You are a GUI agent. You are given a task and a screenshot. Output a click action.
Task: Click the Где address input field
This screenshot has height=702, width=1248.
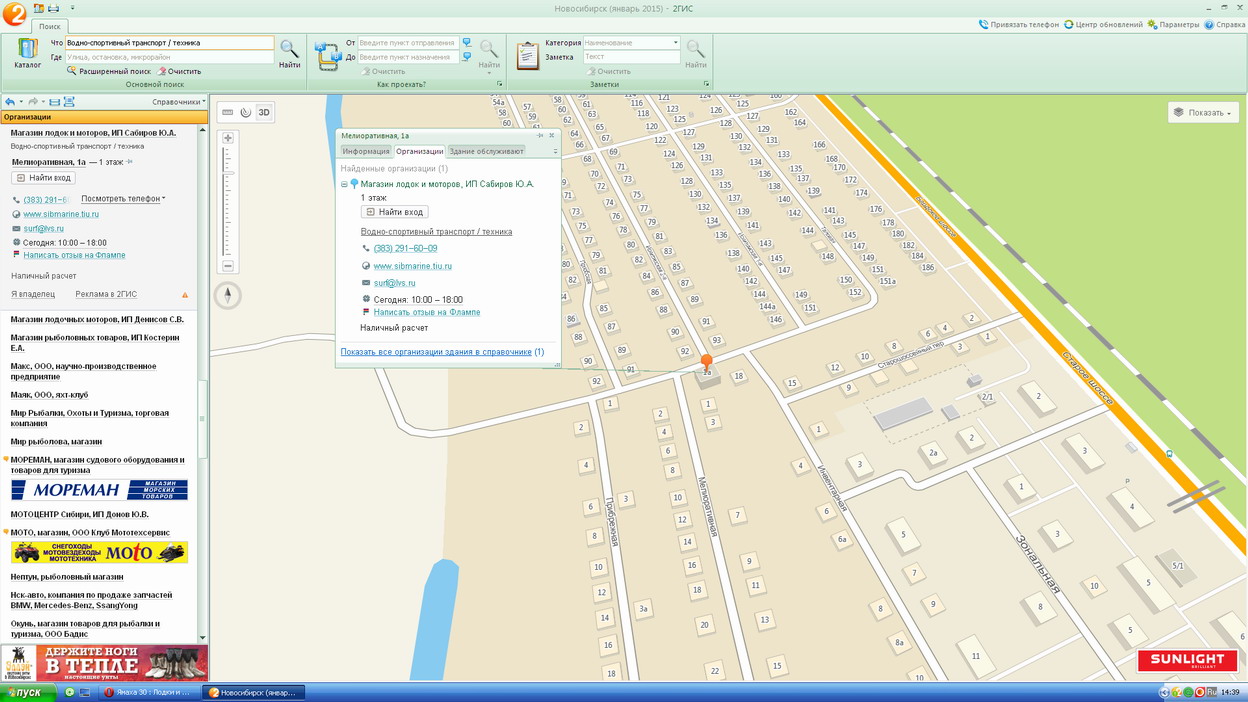click(x=169, y=58)
